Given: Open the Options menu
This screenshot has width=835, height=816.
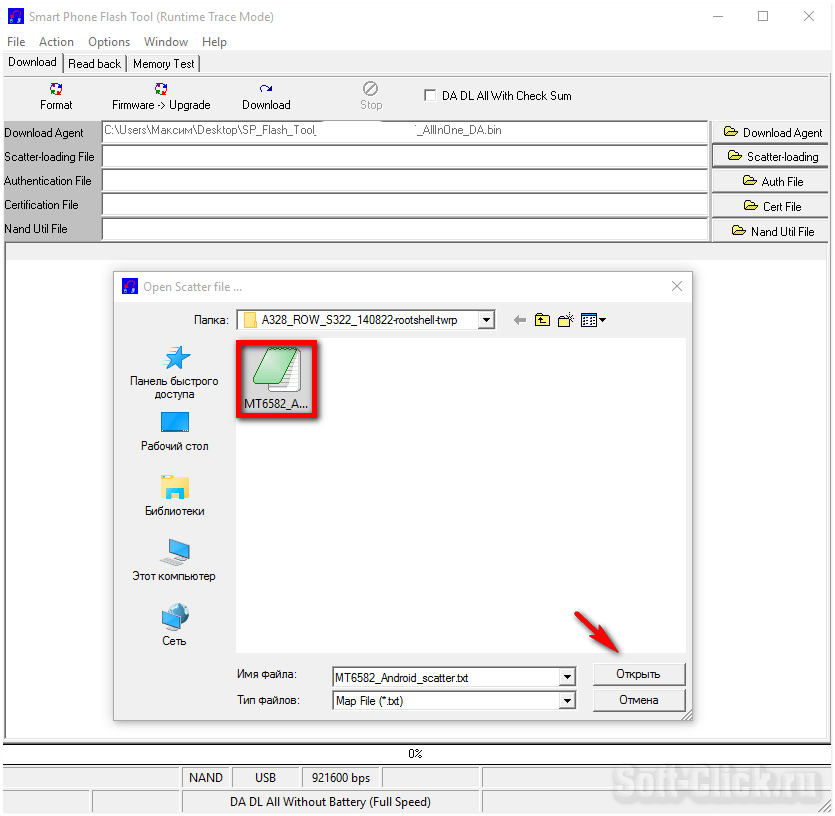Looking at the screenshot, I should point(109,42).
